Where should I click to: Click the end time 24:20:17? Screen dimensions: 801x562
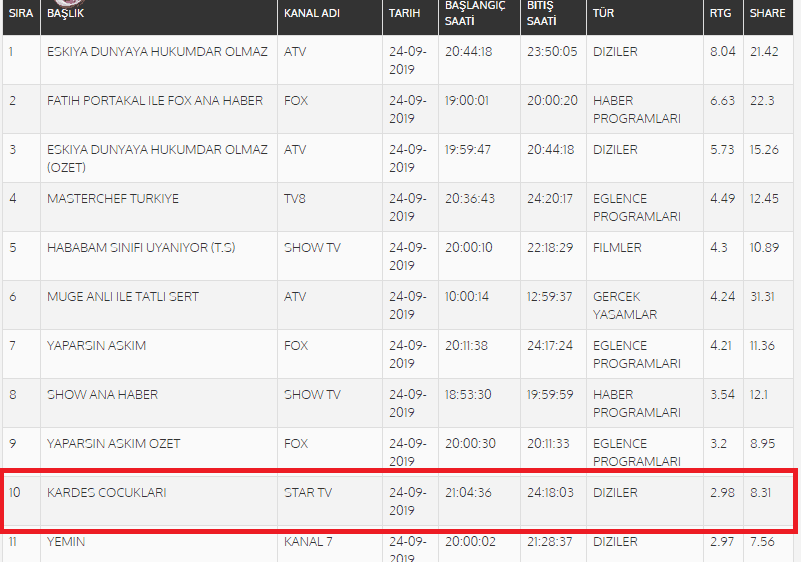[550, 199]
